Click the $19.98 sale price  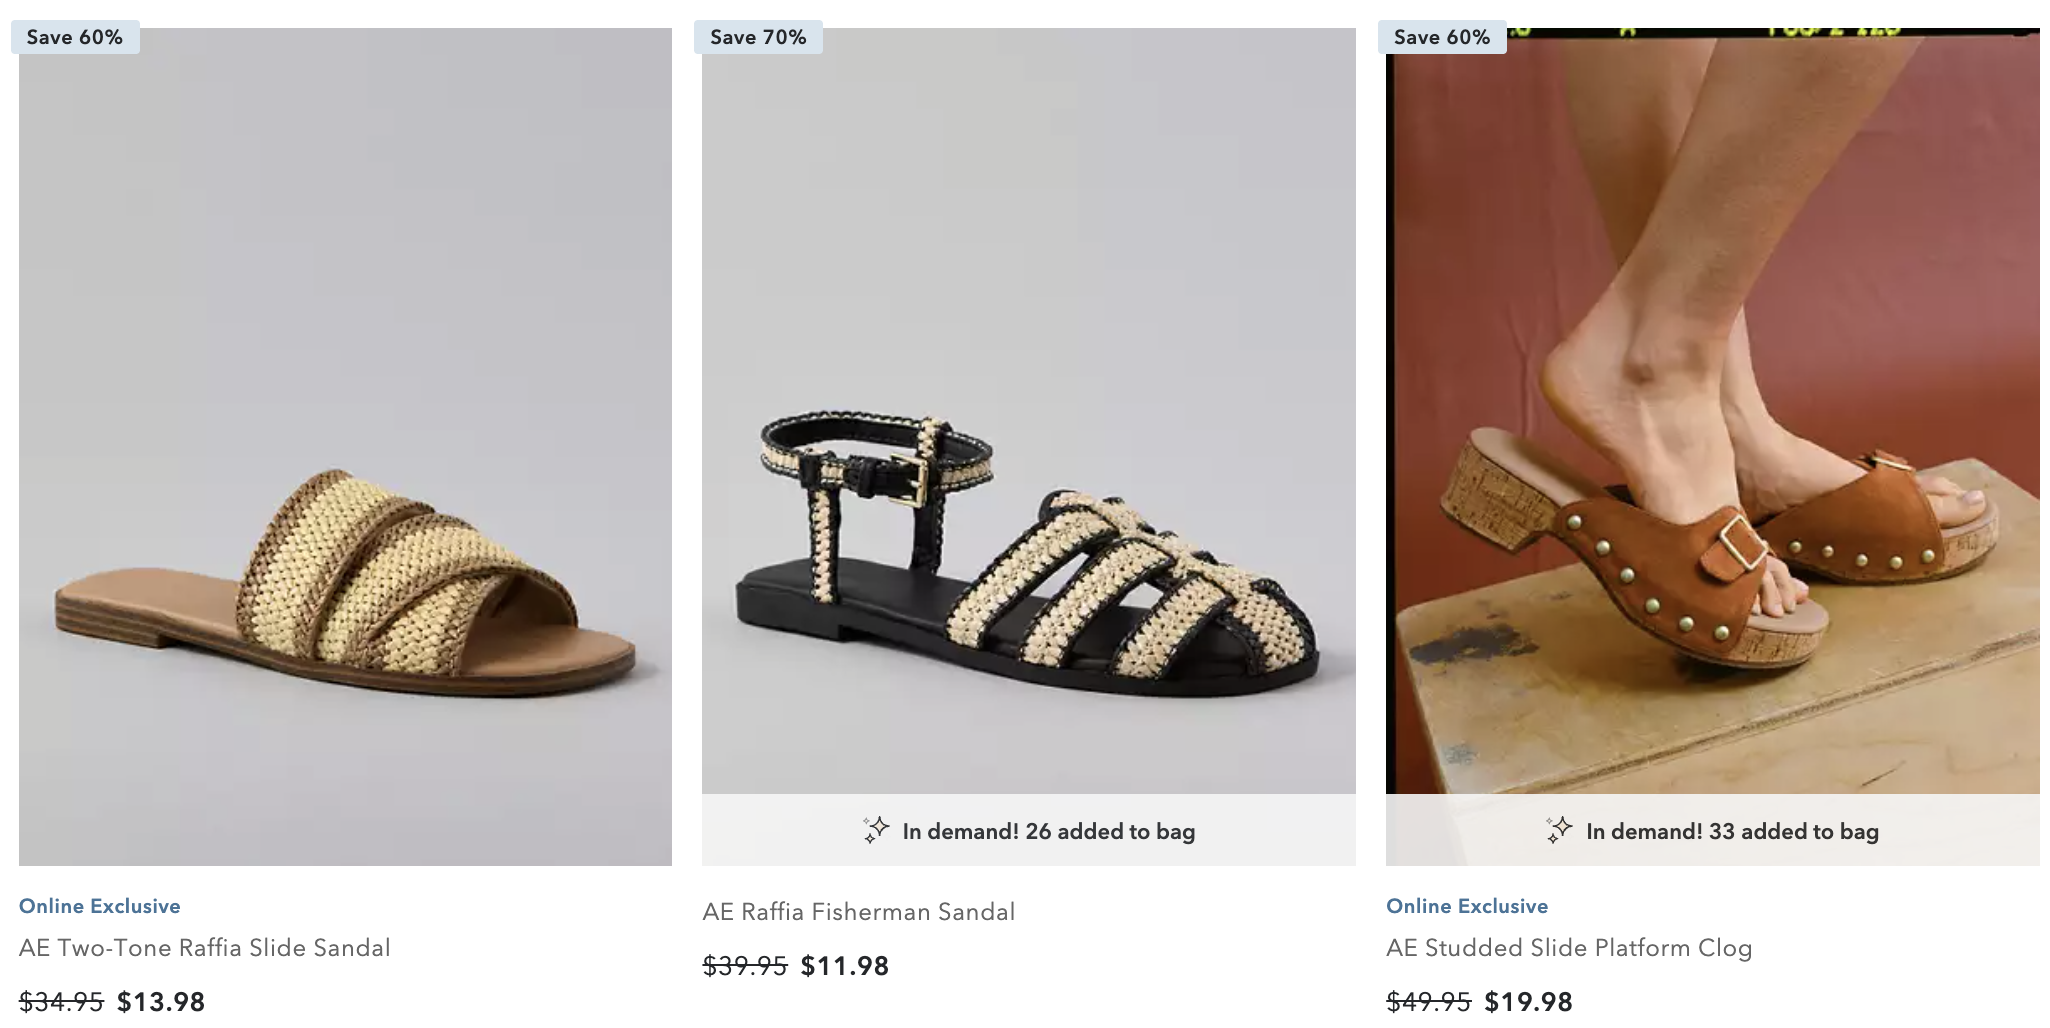click(1528, 1001)
